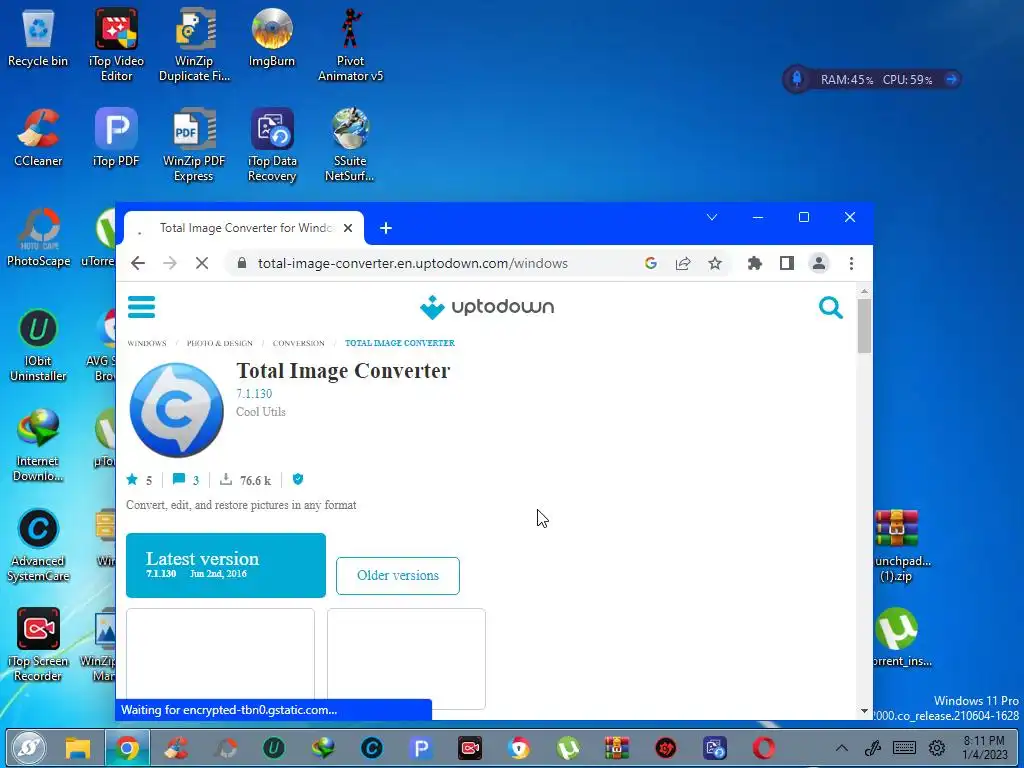The image size is (1024, 768).
Task: Open SSuite NetSurfer desktop icon
Action: point(350,145)
